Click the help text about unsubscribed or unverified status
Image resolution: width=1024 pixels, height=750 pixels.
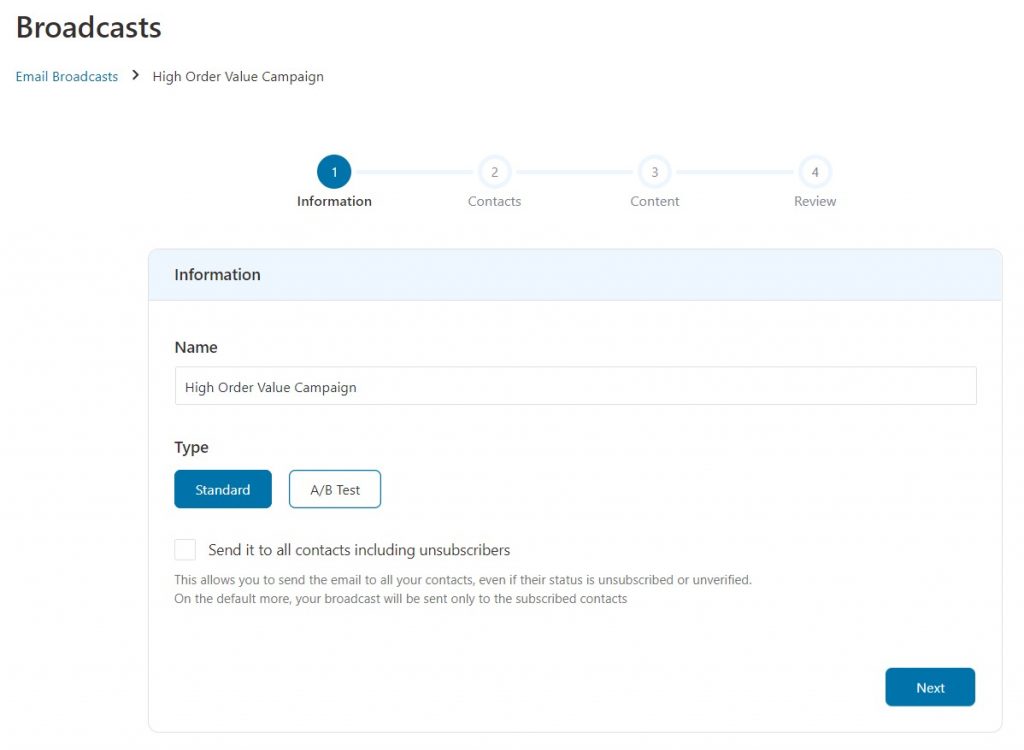pos(463,579)
